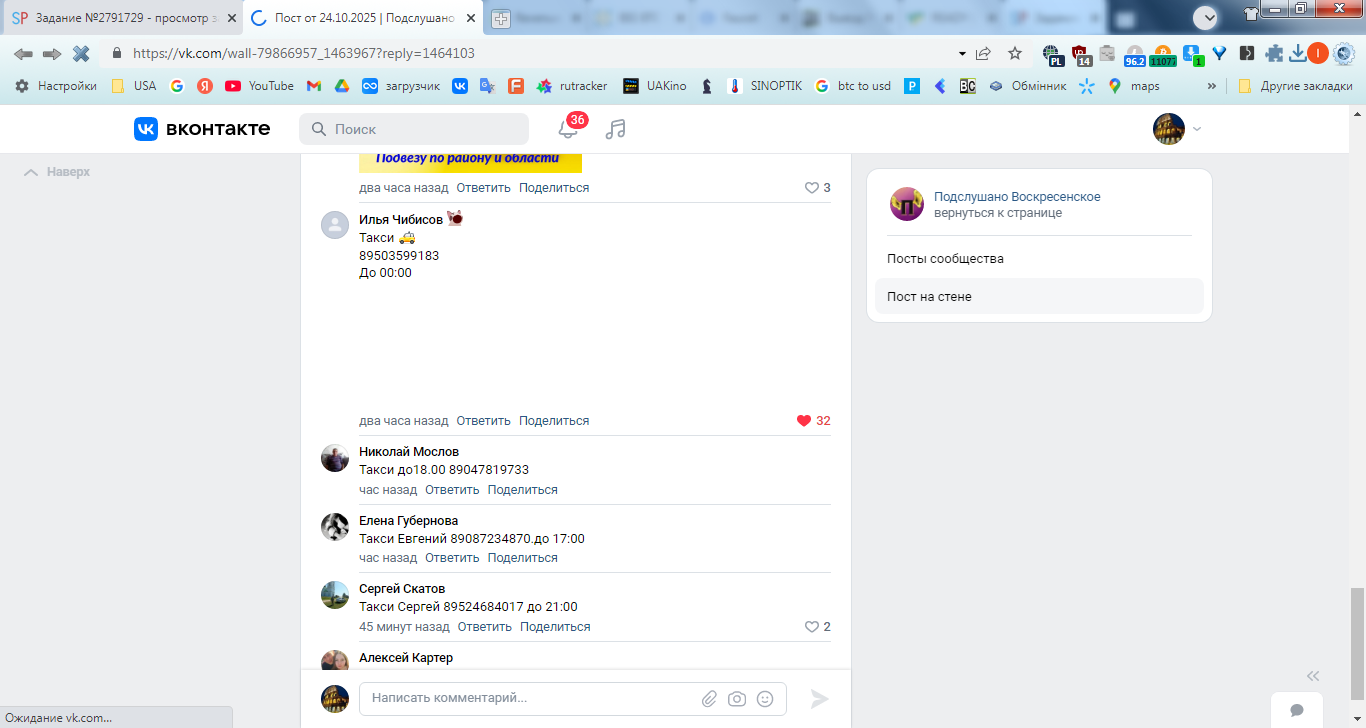Click the VK Поиск search box
The image size is (1366, 728).
(414, 129)
